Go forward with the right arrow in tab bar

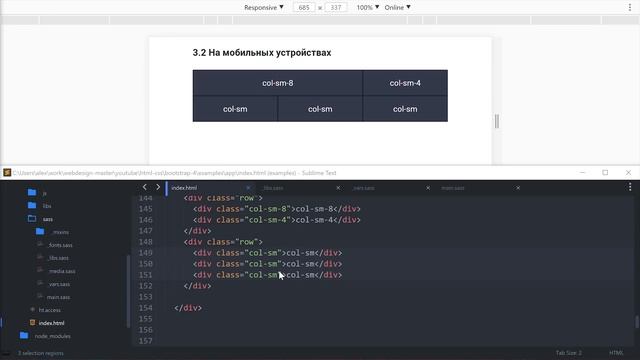point(158,187)
